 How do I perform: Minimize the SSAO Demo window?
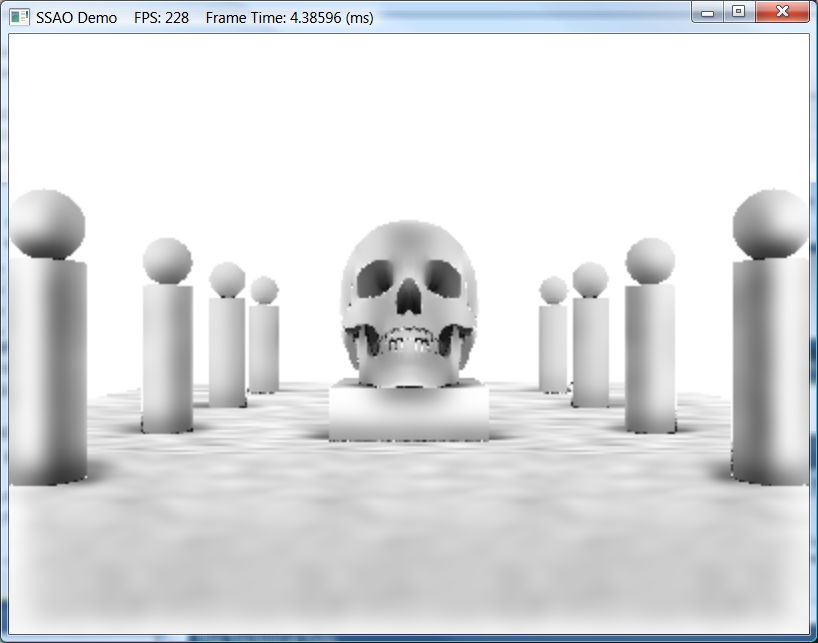pos(708,12)
